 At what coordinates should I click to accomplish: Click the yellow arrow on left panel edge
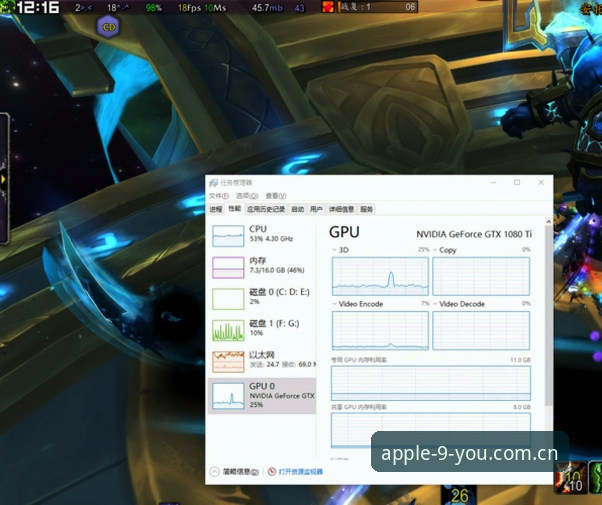[x=3, y=179]
